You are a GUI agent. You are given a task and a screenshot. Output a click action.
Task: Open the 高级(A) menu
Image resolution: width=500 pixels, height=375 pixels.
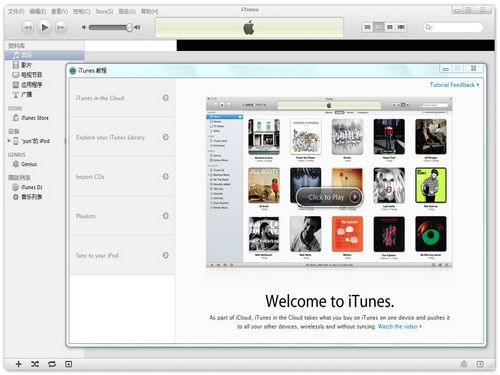[127, 11]
